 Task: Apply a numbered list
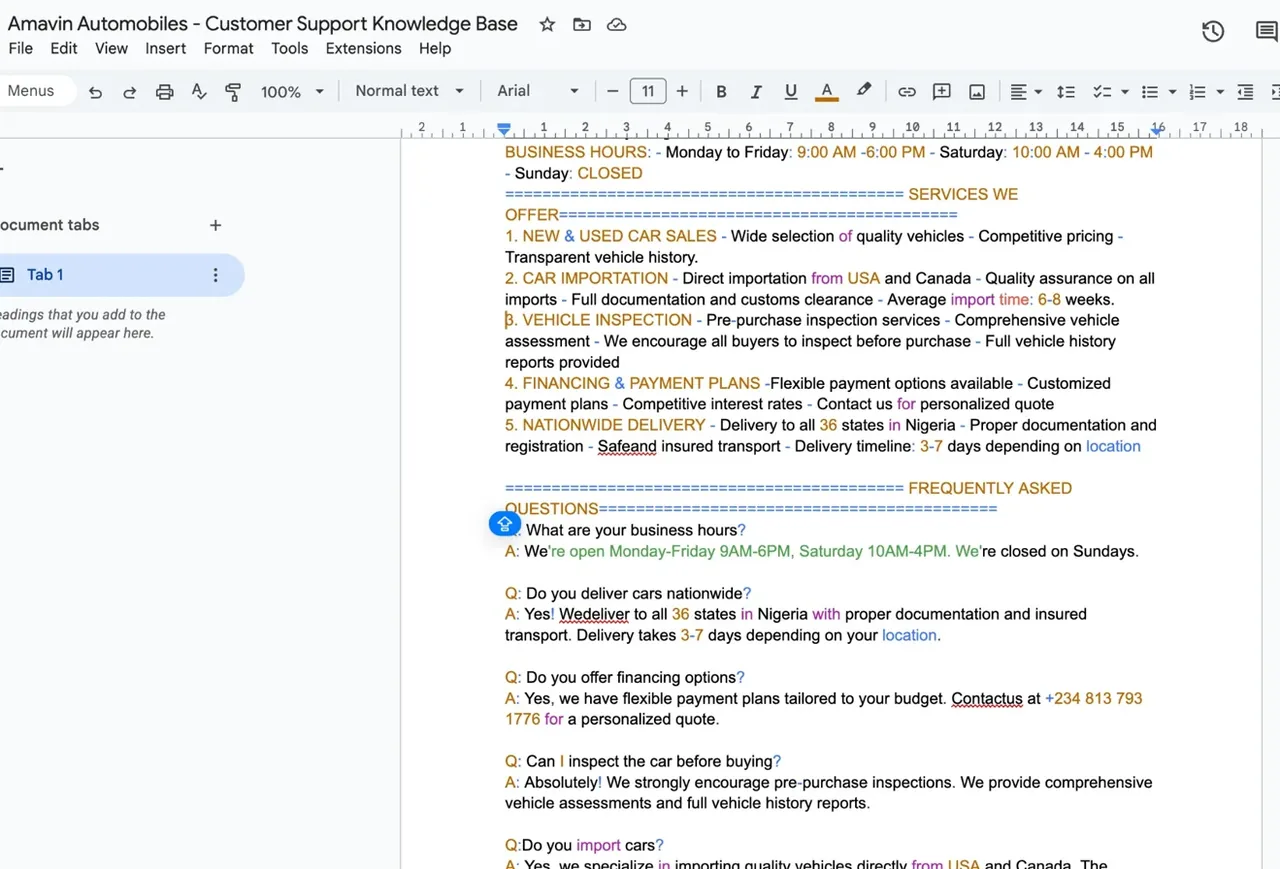coord(1197,92)
